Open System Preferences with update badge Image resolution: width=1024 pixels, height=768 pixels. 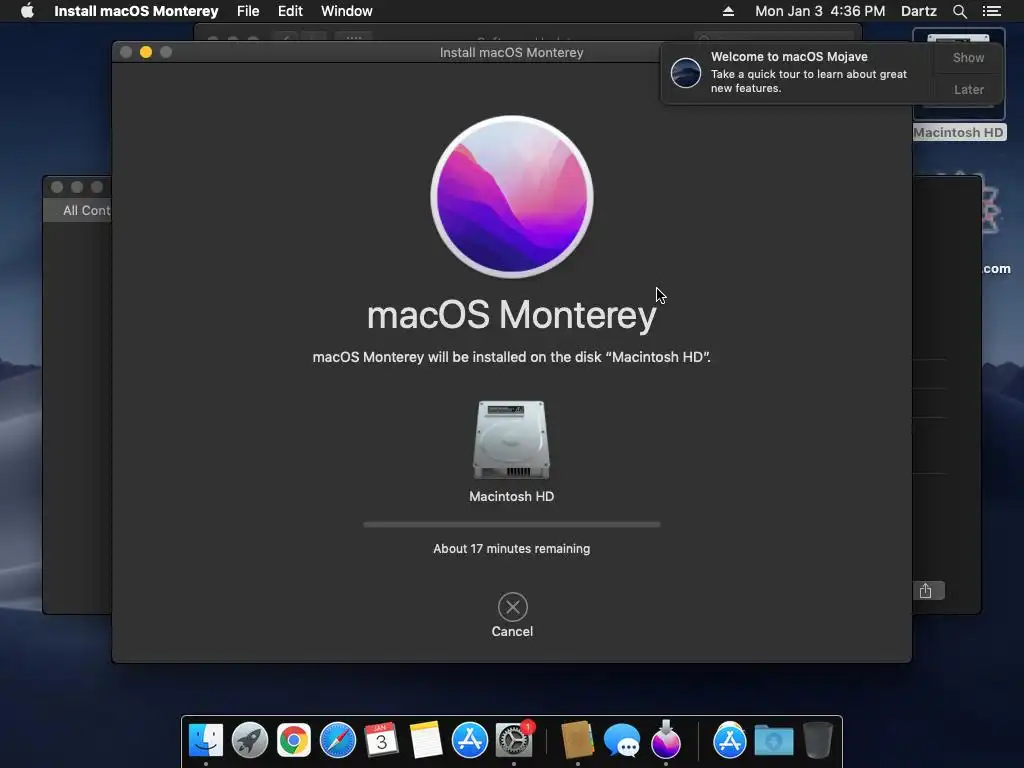[x=514, y=740]
